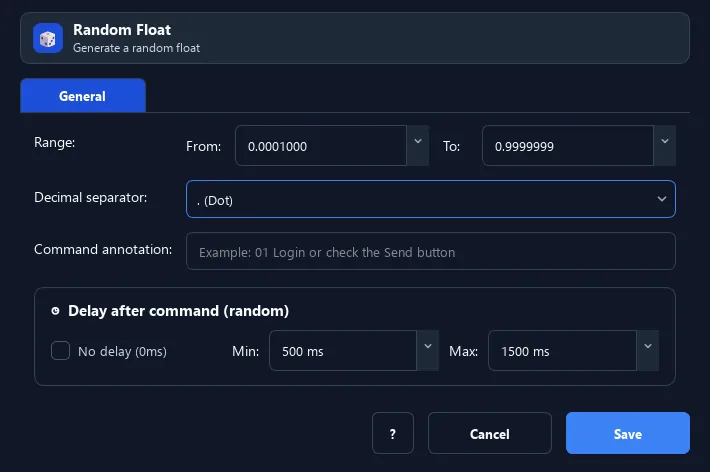Click the Generate a random float subtitle
The height and width of the screenshot is (472, 710).
[136, 48]
